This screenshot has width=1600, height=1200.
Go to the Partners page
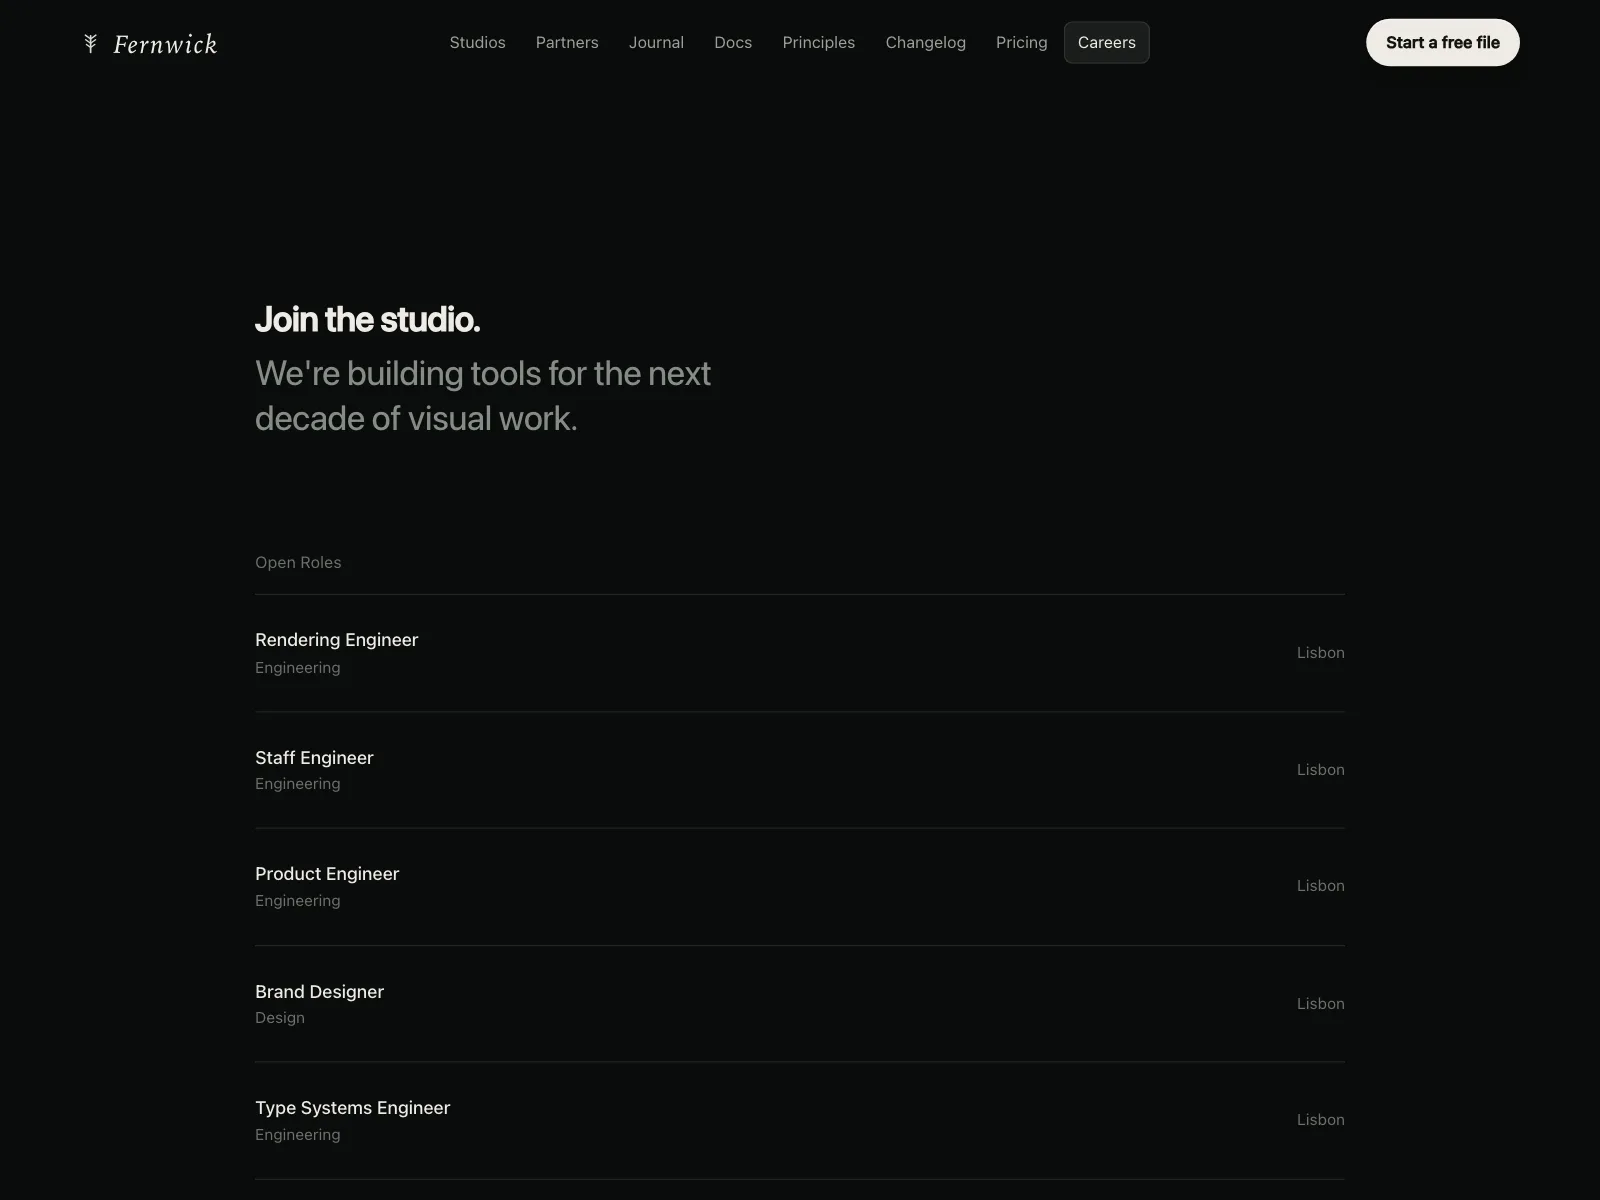pyautogui.click(x=567, y=42)
